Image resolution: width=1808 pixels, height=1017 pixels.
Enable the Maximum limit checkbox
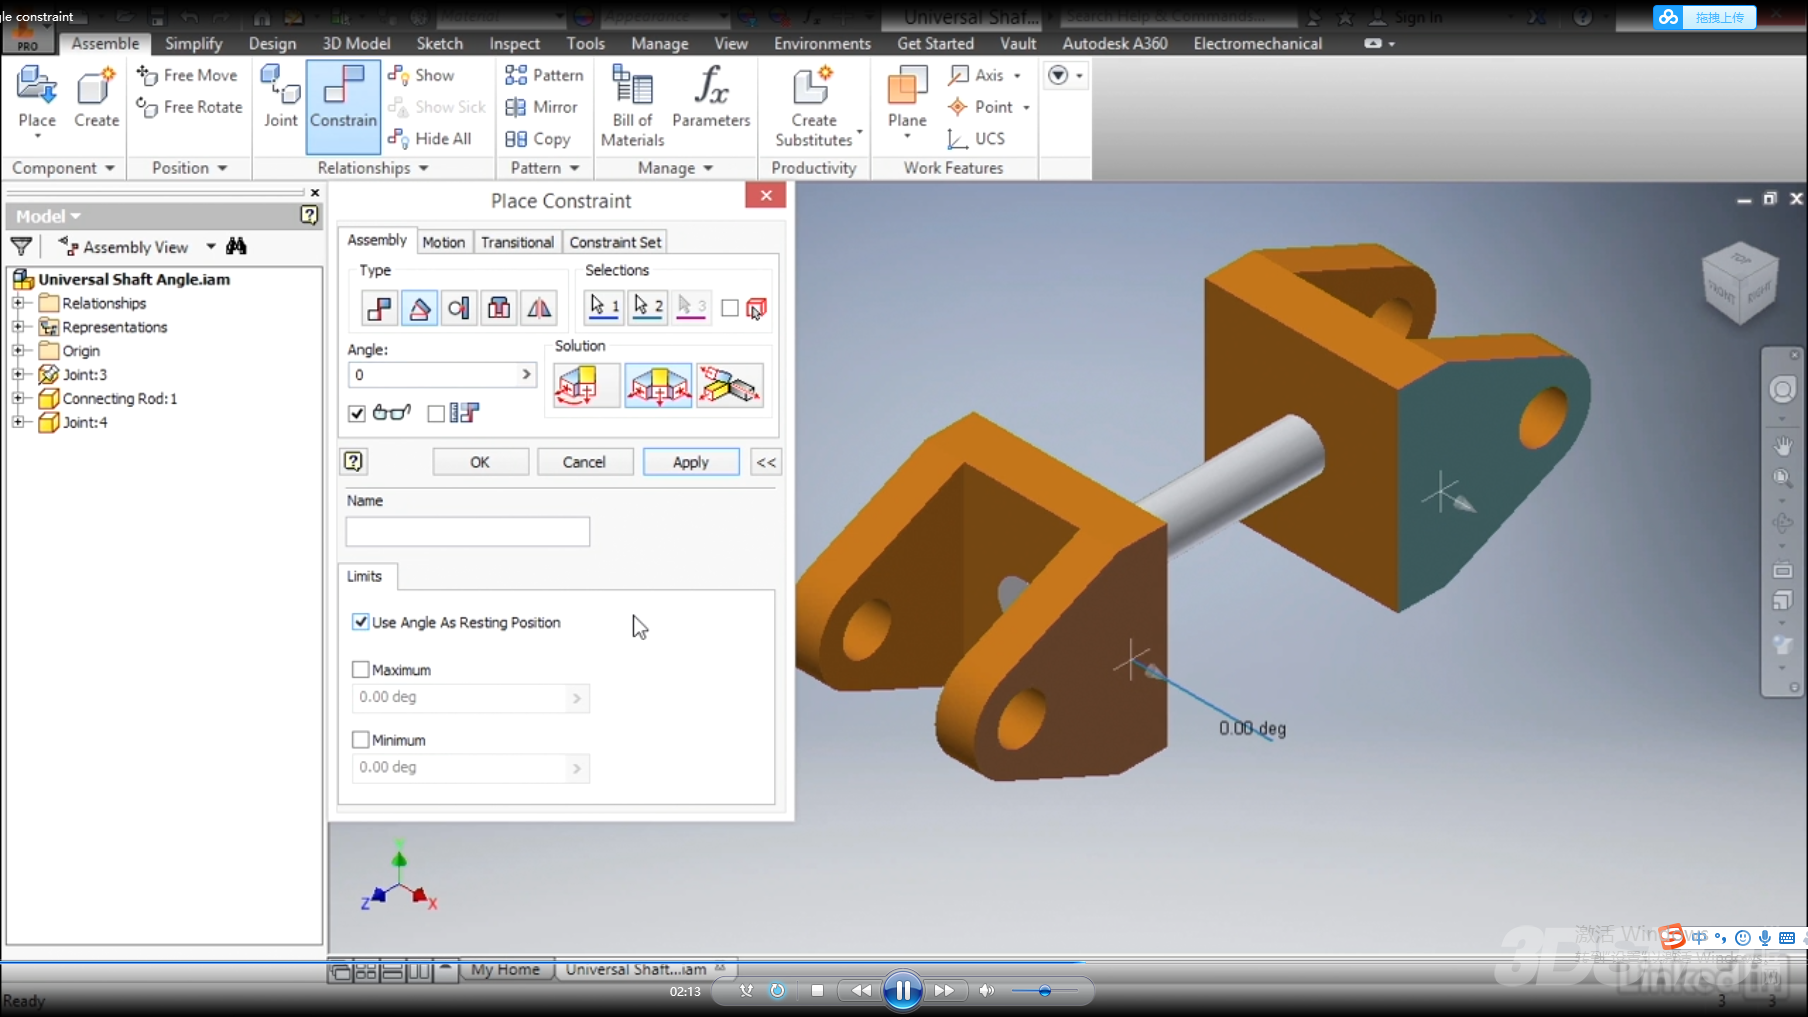point(361,669)
